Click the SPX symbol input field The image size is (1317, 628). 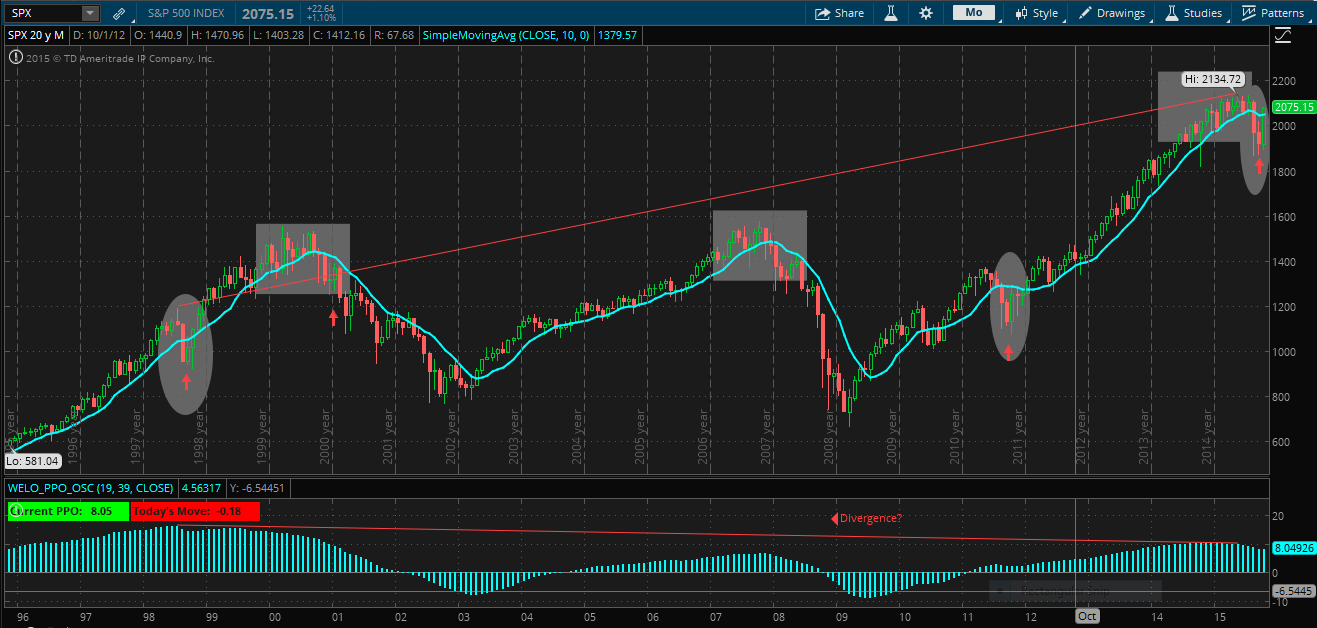[44, 13]
